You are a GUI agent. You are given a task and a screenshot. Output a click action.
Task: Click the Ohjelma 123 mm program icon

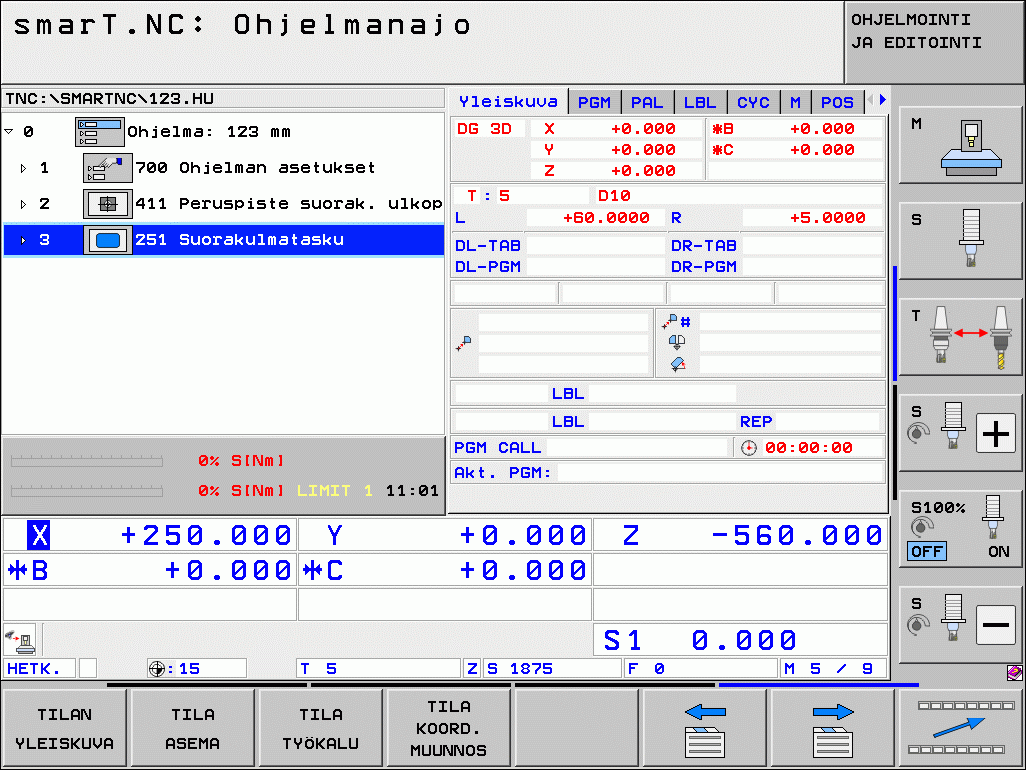point(99,132)
